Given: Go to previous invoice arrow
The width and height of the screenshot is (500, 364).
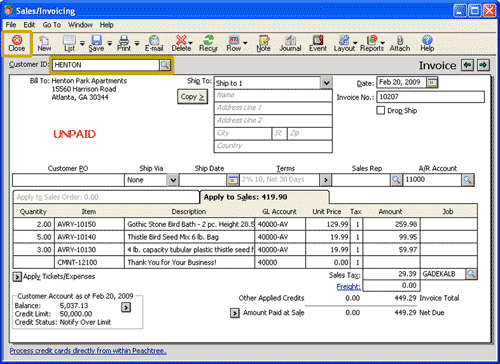Looking at the screenshot, I should (468, 65).
